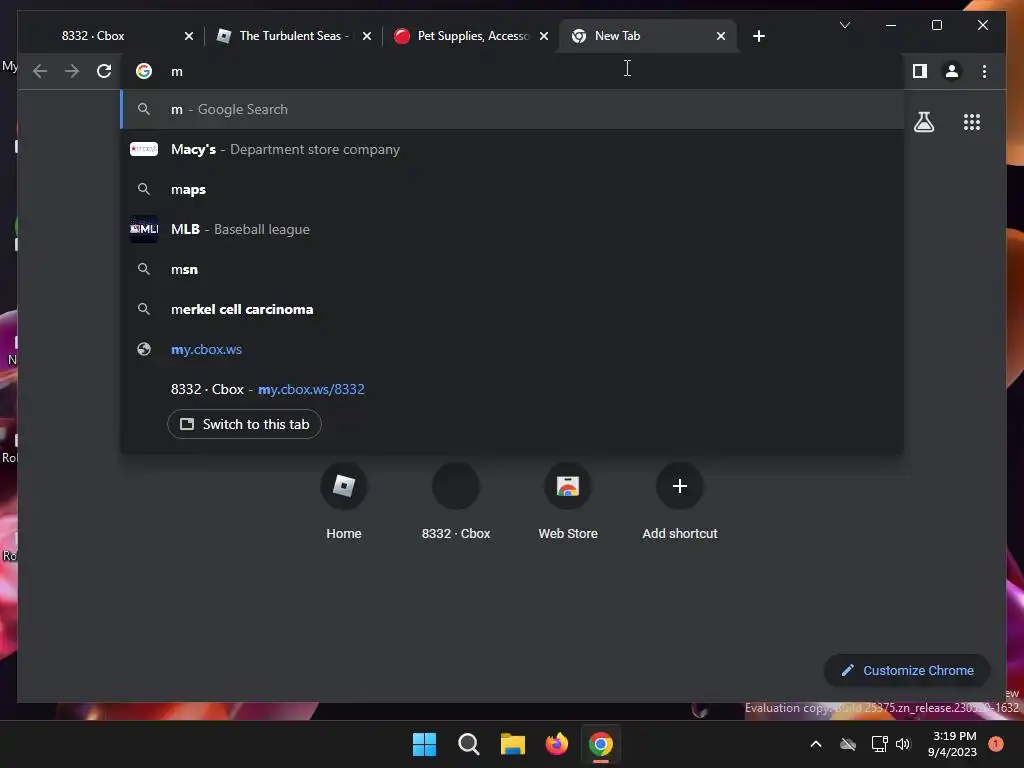Viewport: 1024px width, 768px height.
Task: Open the clock showing 3:19 PM
Action: pyautogui.click(x=952, y=744)
